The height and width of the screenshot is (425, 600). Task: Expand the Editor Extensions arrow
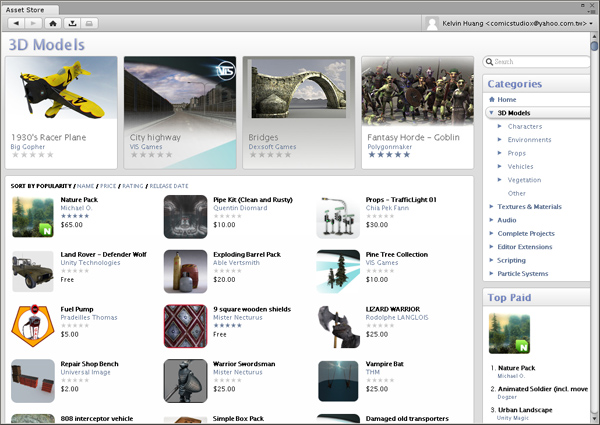coord(491,246)
